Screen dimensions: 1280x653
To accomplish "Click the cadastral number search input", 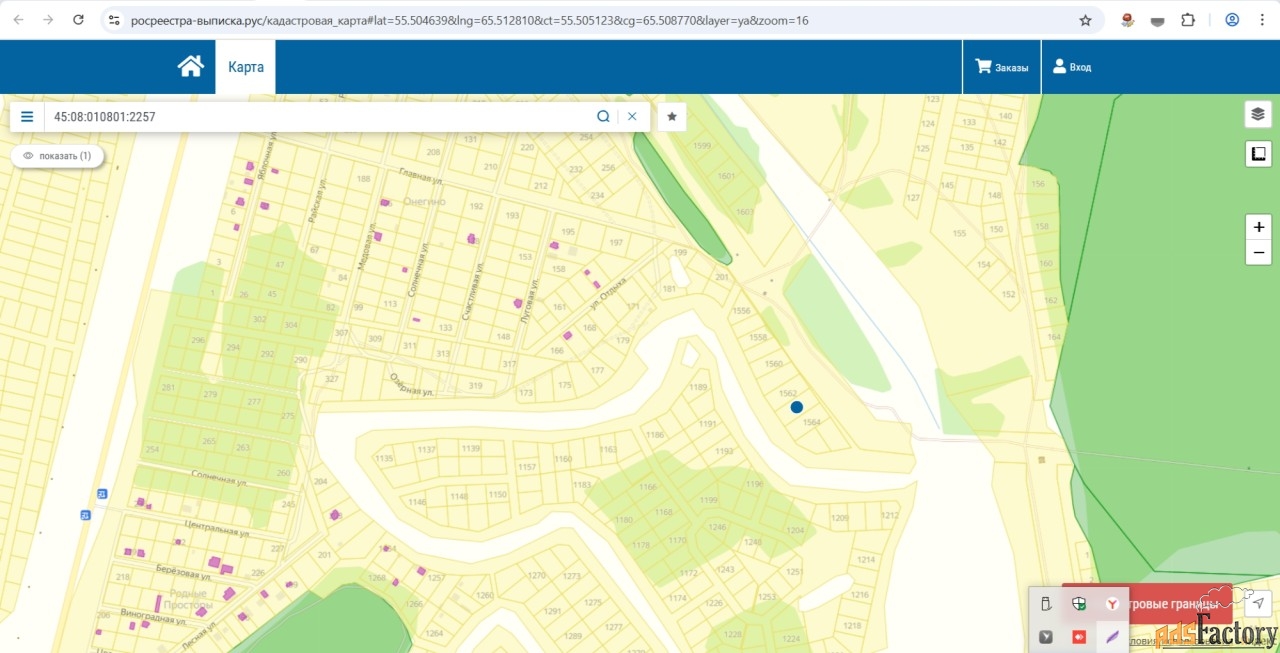I will pos(320,116).
